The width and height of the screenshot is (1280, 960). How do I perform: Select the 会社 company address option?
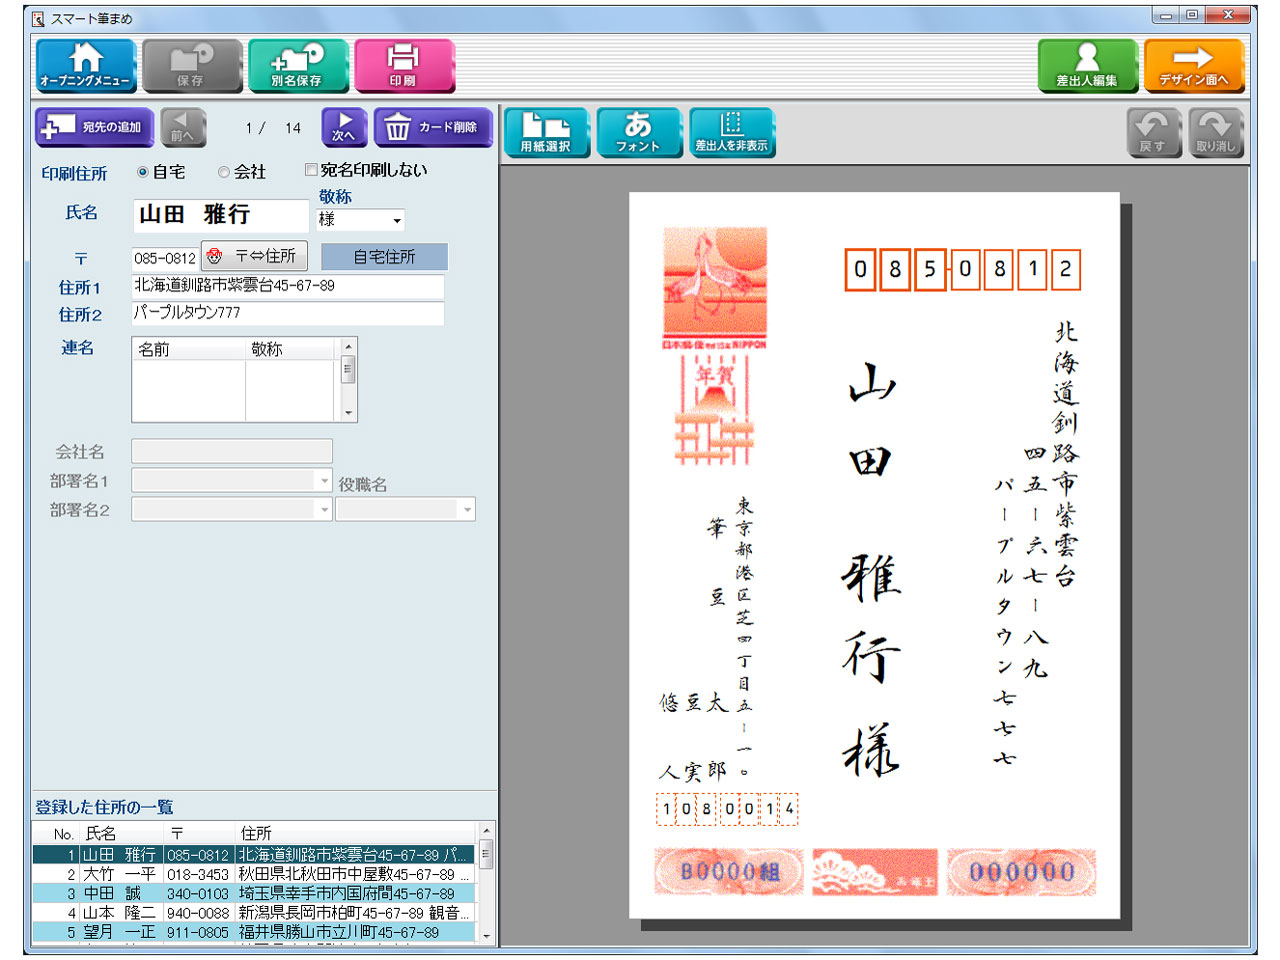223,171
